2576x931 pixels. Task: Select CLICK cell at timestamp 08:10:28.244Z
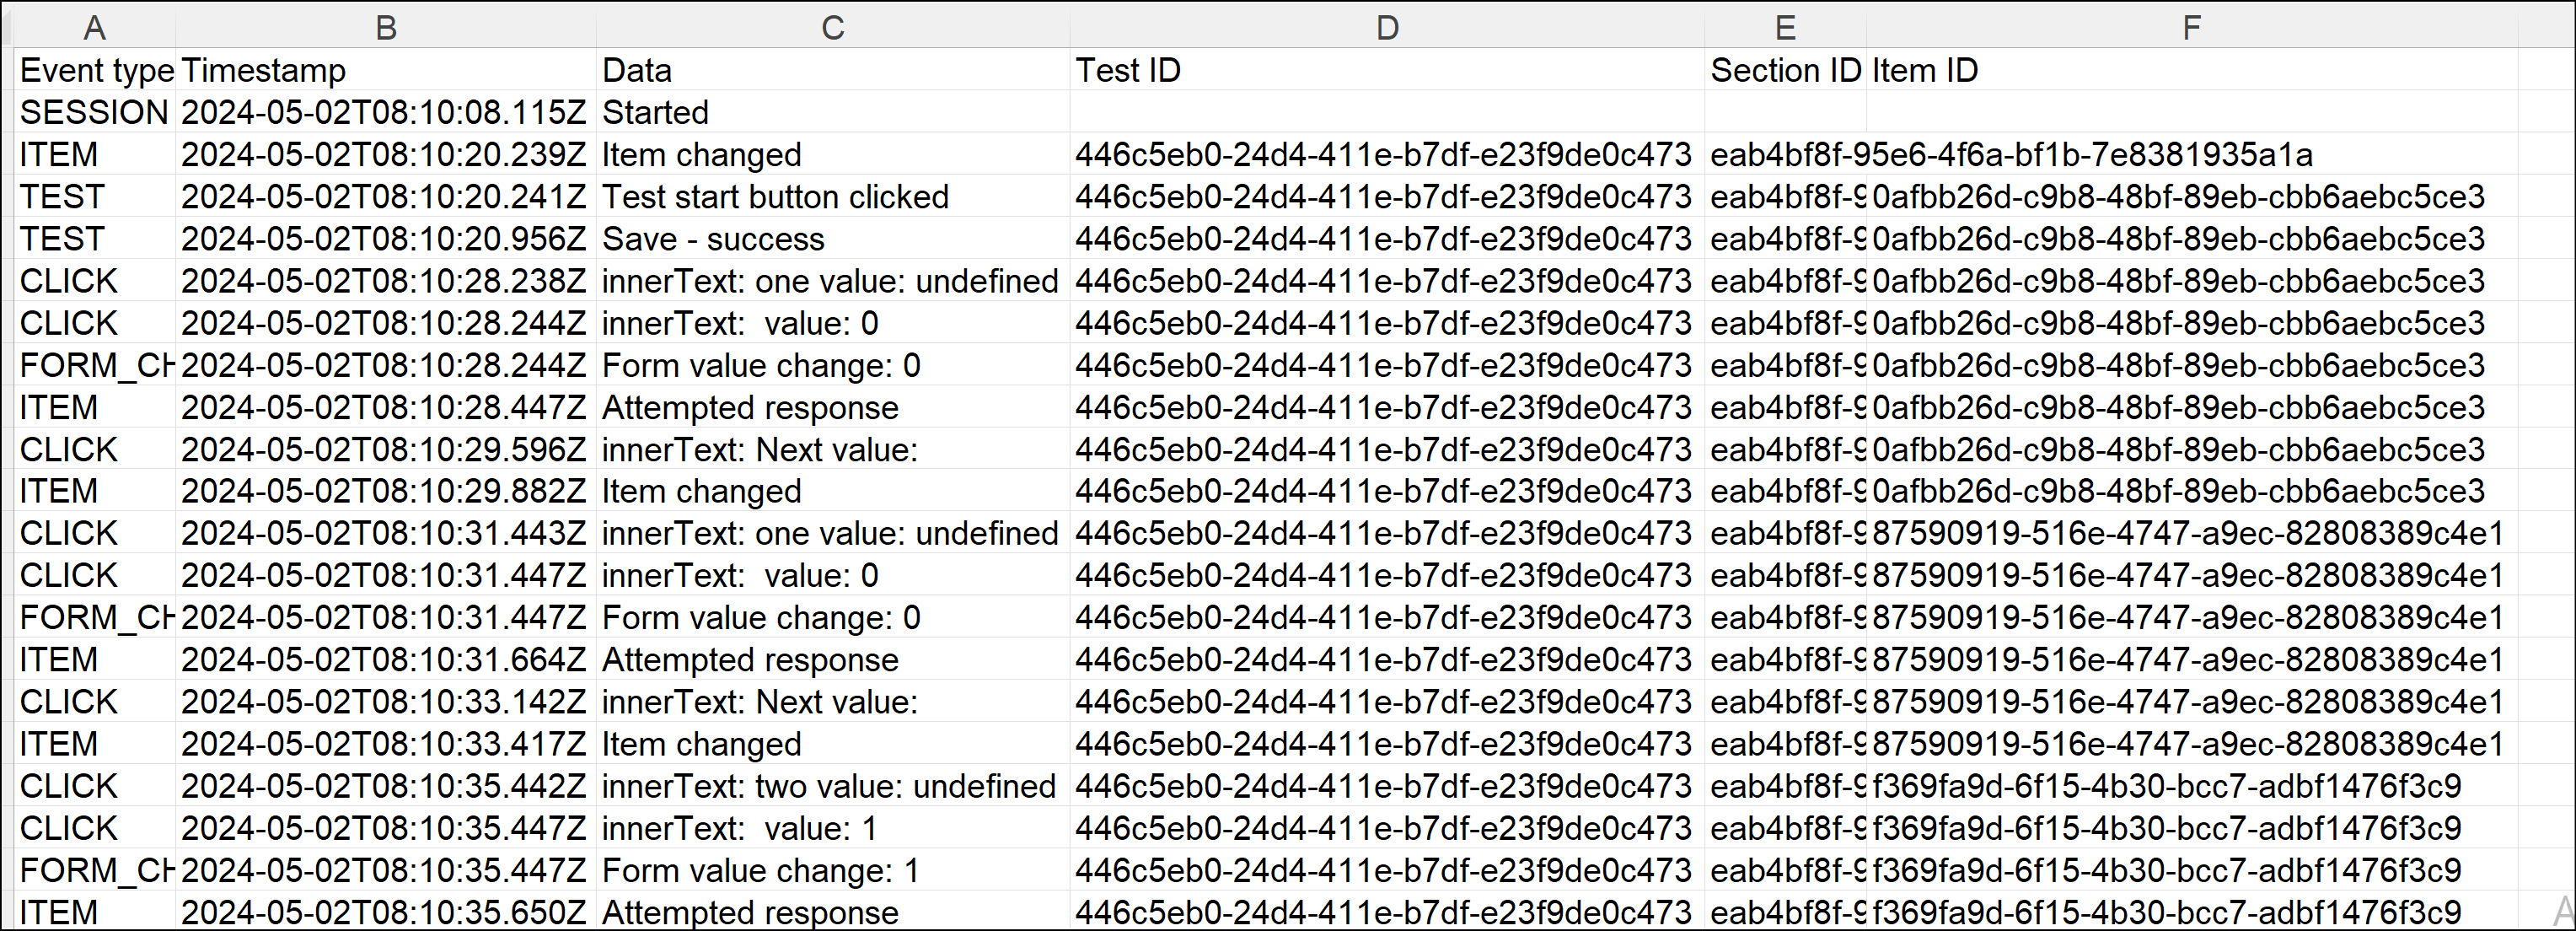[x=95, y=322]
